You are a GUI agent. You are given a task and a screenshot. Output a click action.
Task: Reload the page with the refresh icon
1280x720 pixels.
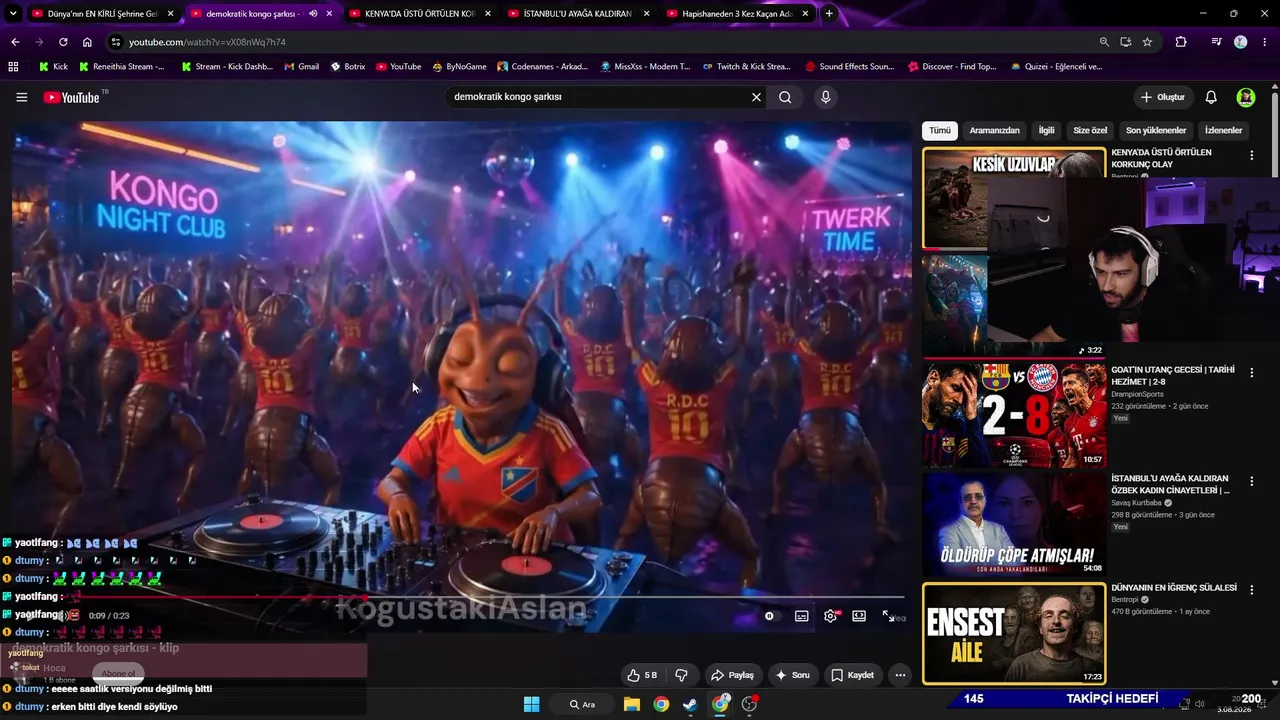click(63, 42)
